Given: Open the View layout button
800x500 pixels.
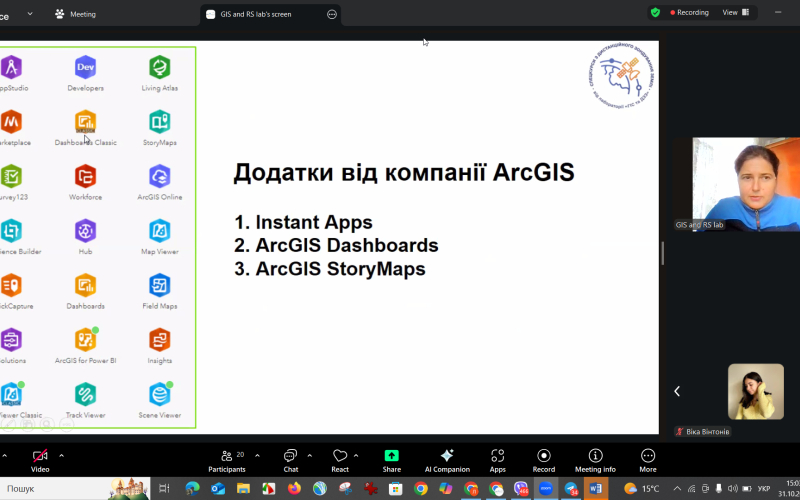Looking at the screenshot, I should [734, 12].
